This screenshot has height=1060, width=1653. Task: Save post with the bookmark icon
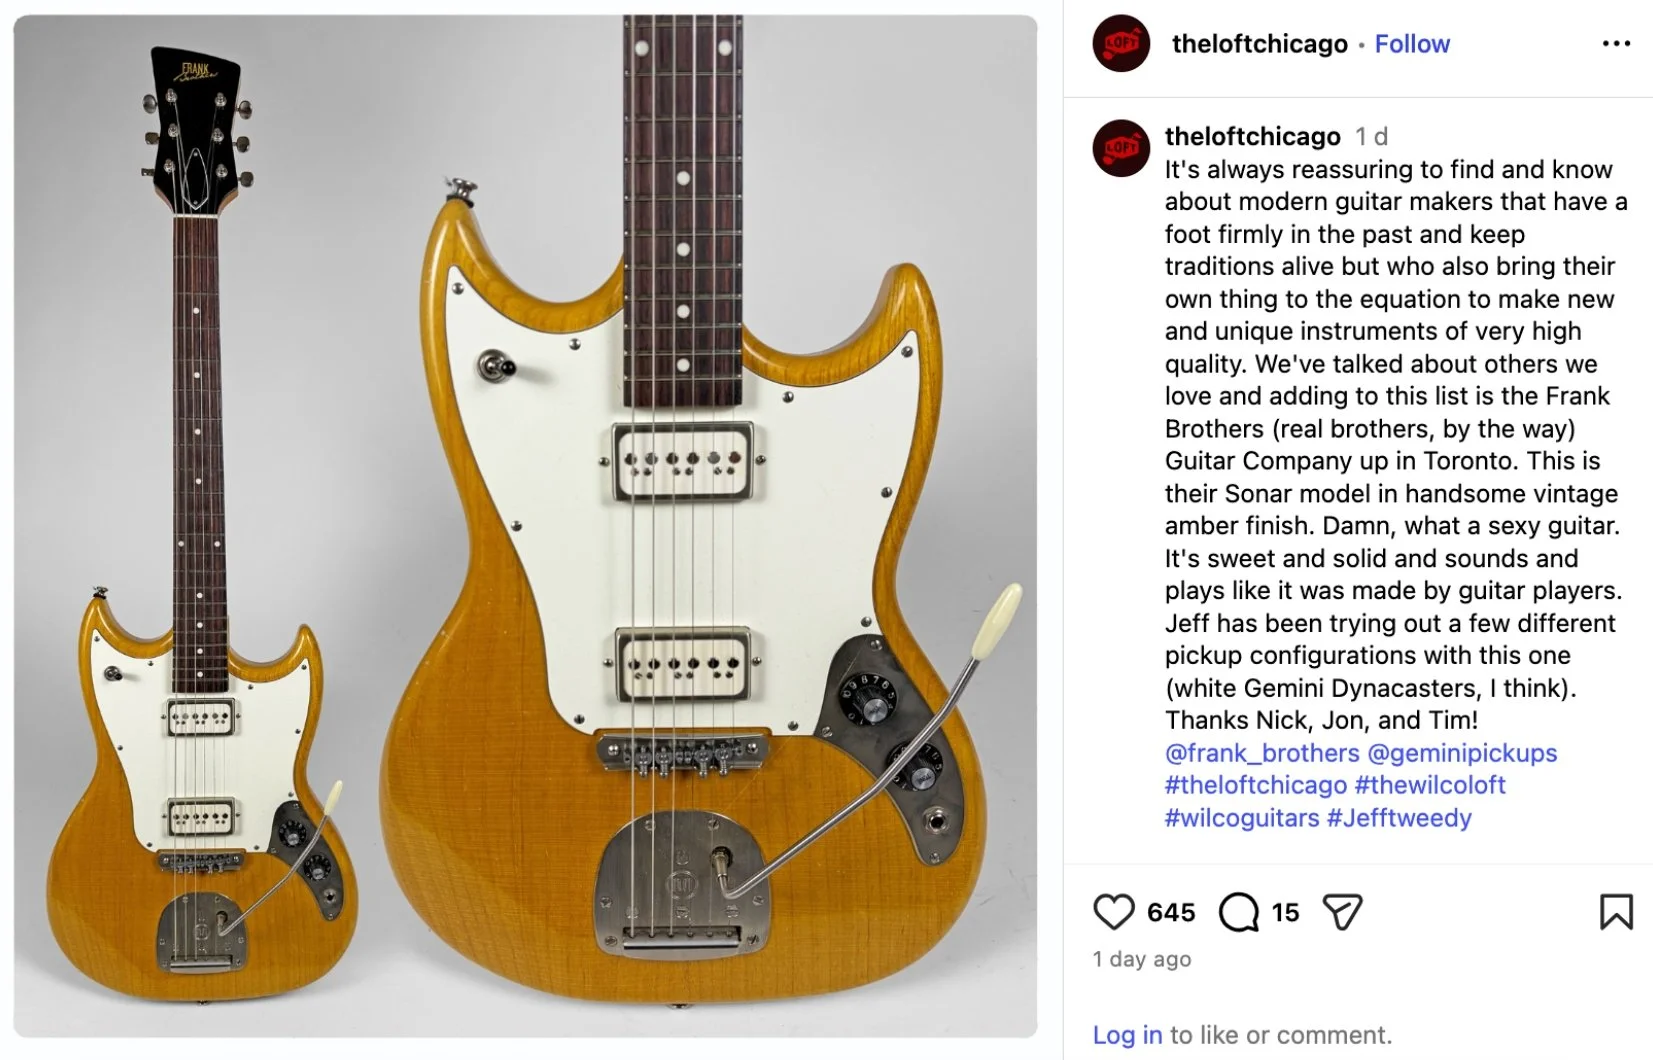tap(1616, 912)
